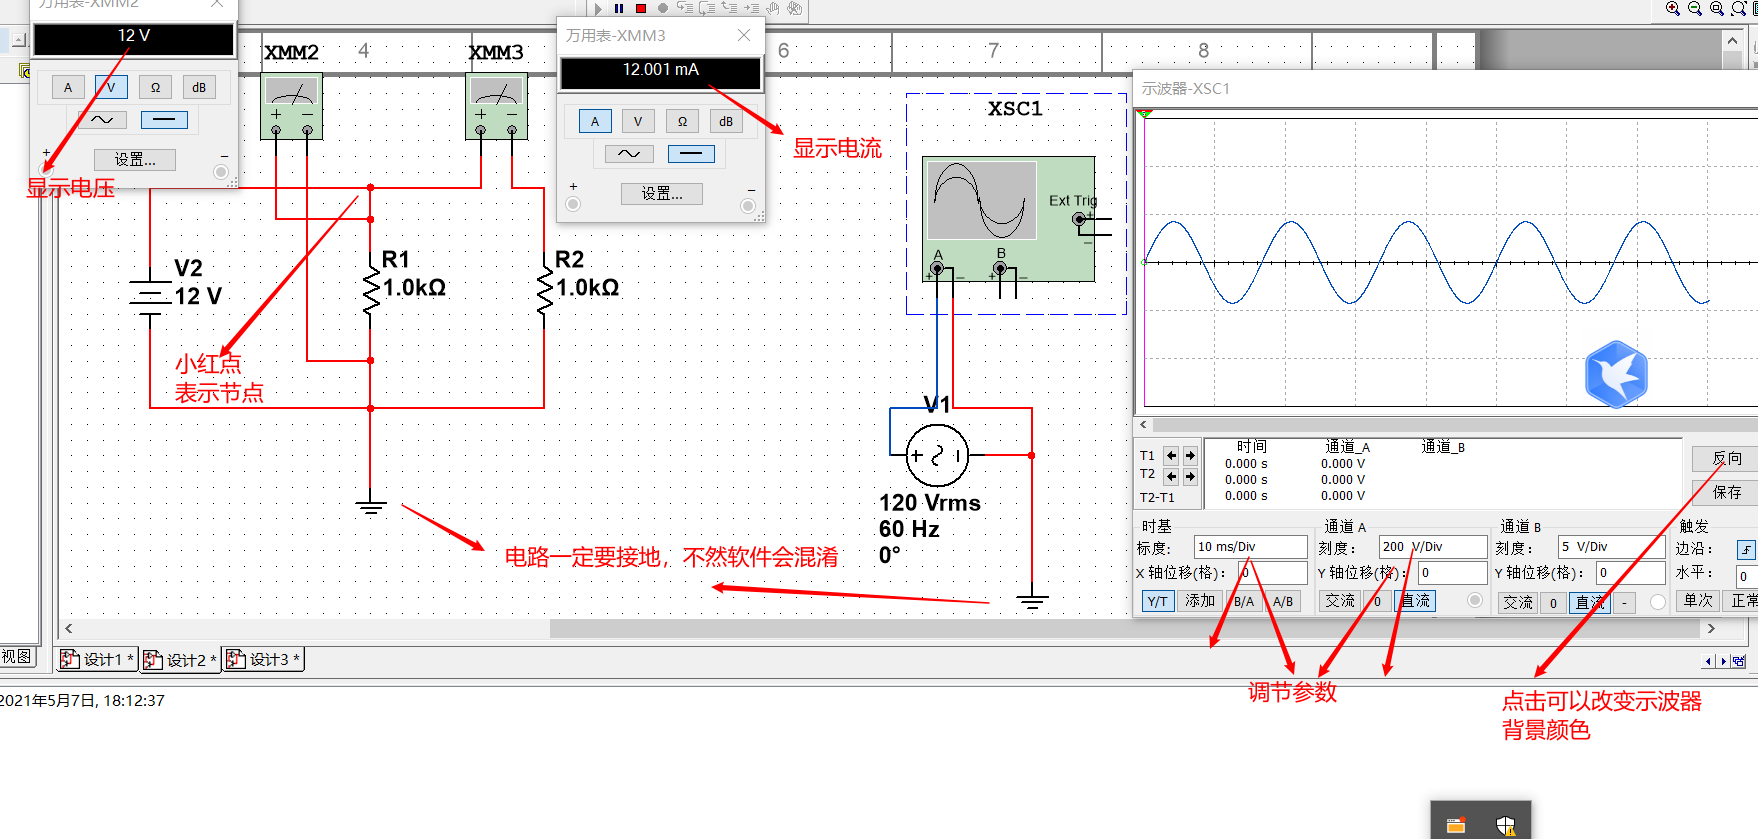The image size is (1758, 839).
Task: Click the 保存 save button on the oscilloscope
Action: point(1726,492)
